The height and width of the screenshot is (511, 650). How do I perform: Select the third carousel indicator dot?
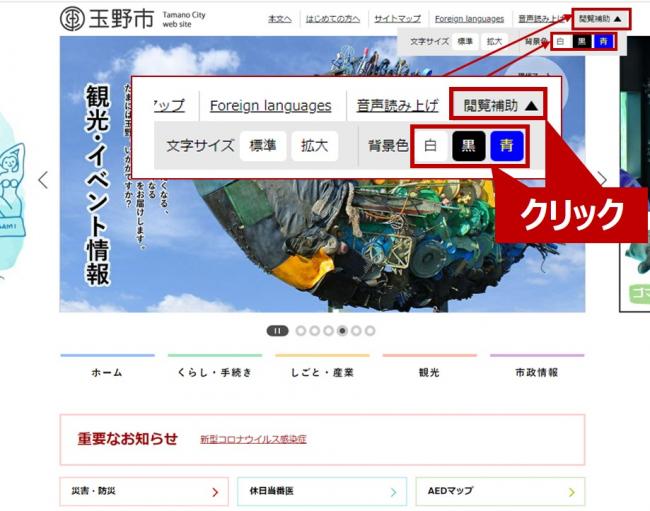(328, 331)
